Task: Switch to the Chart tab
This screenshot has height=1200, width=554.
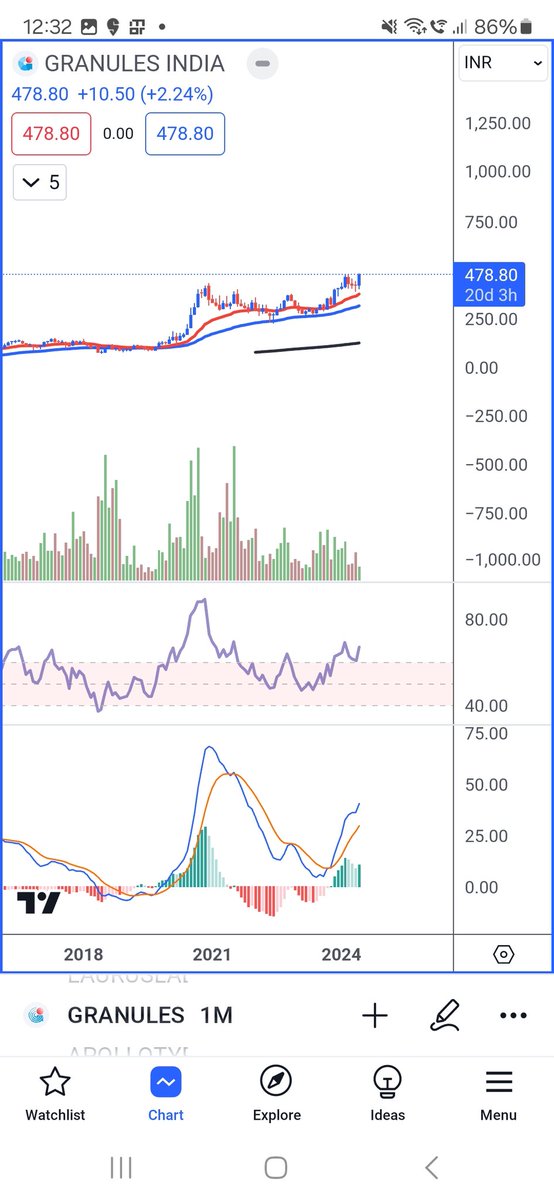Action: coord(166,1093)
